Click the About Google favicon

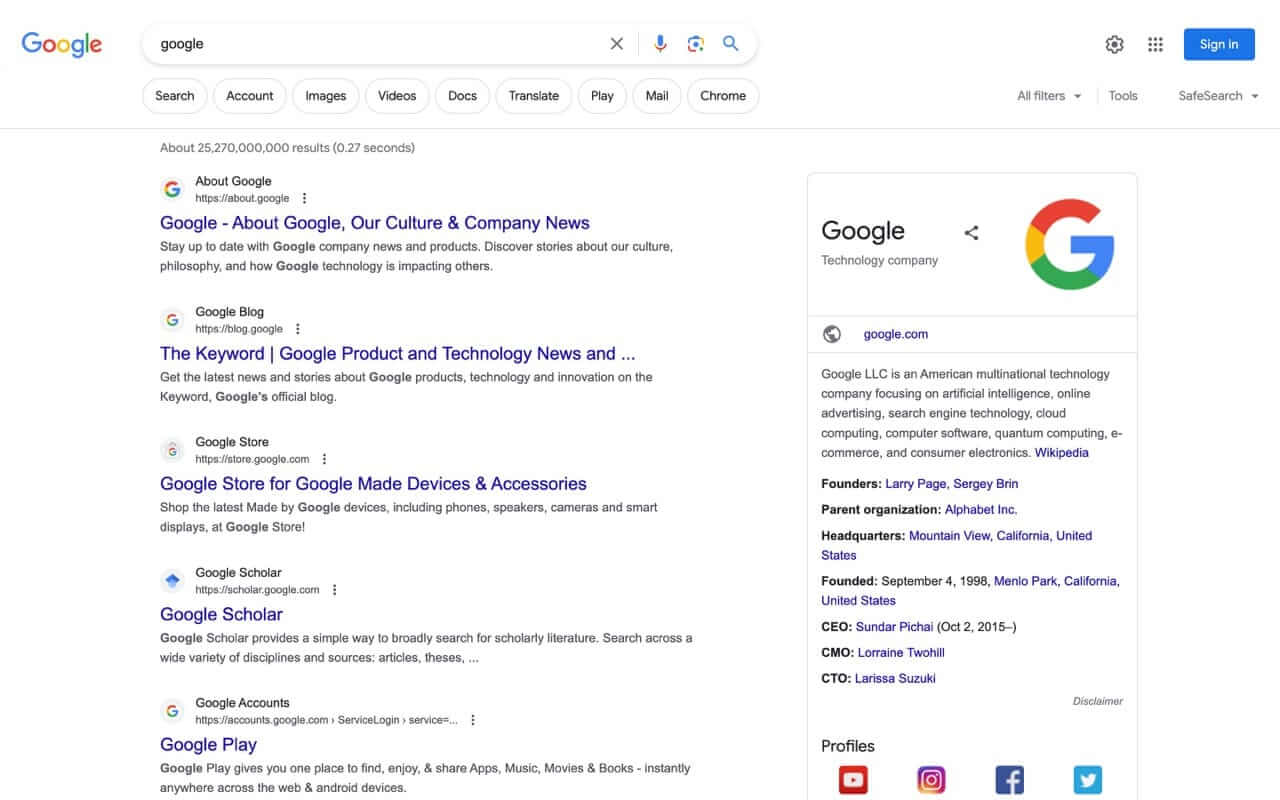173,189
